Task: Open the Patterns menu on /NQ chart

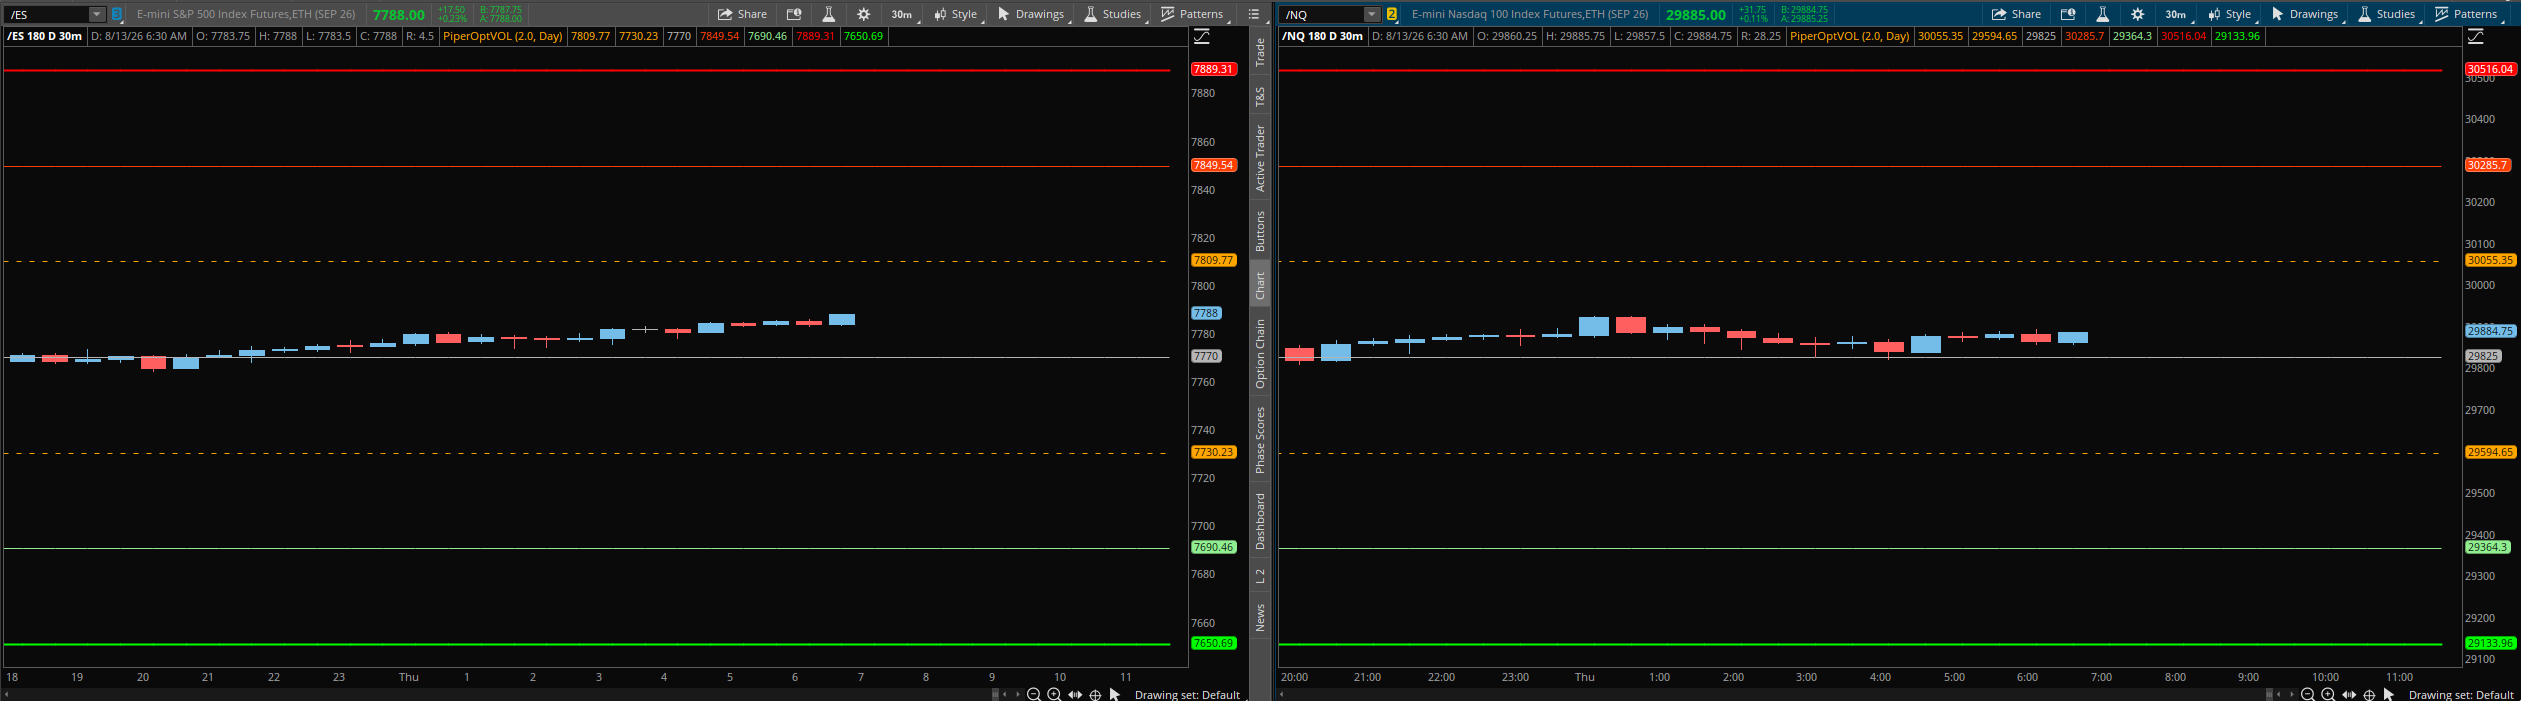Action: coord(2466,15)
